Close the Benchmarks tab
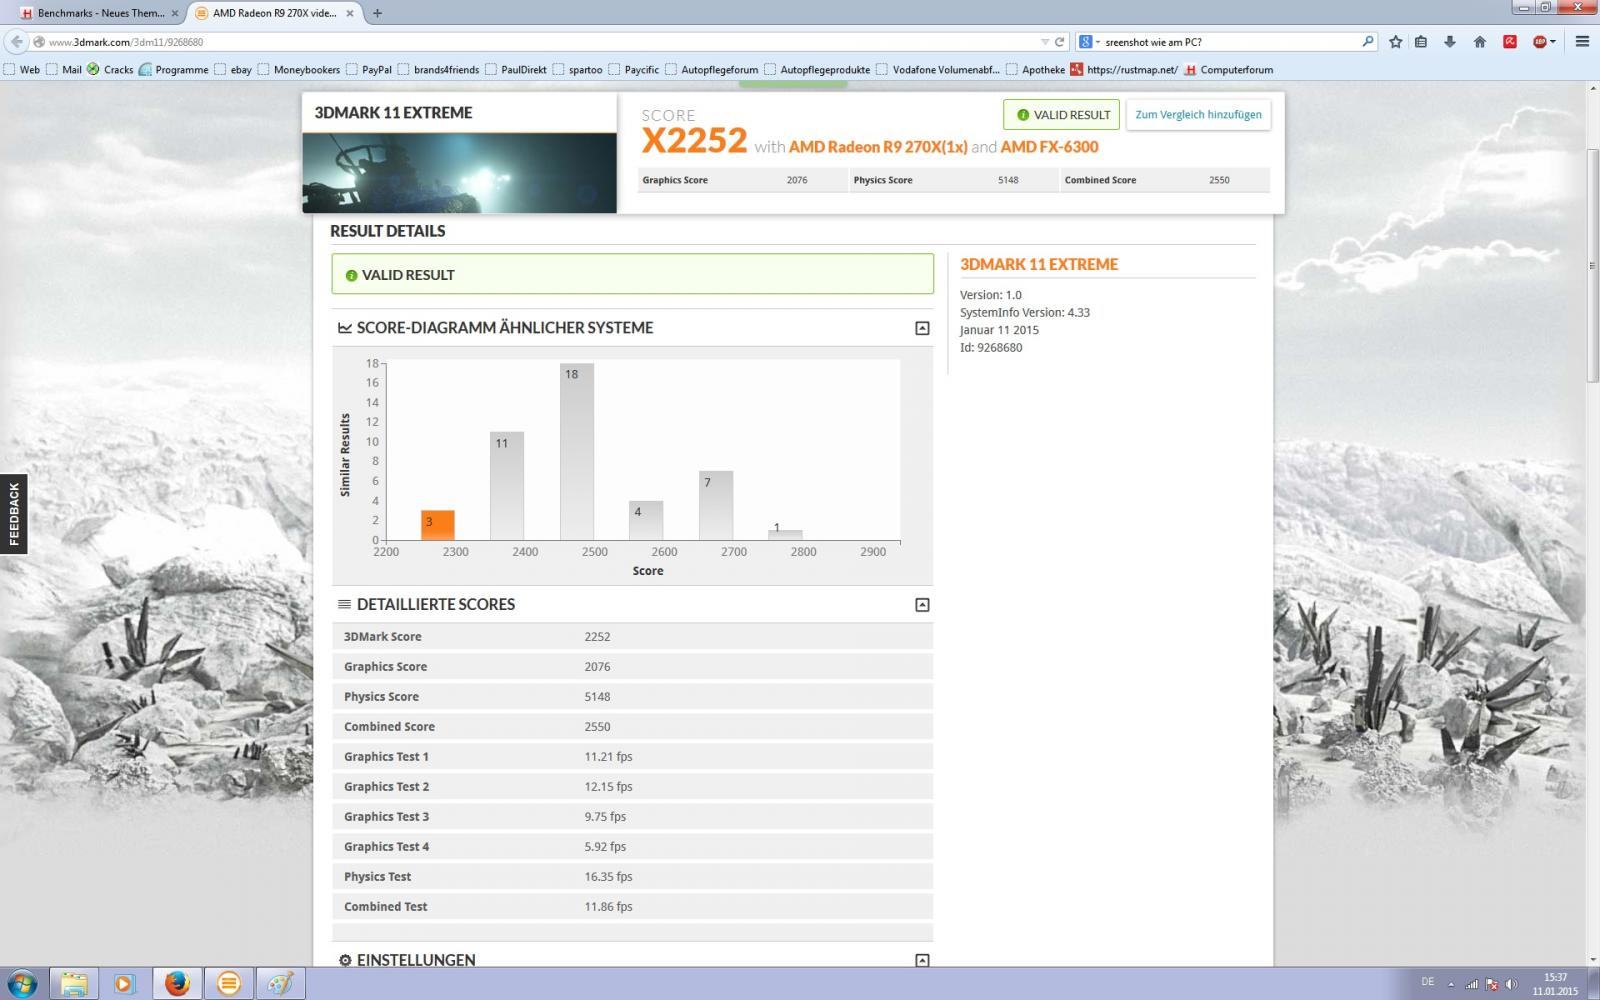 [174, 13]
